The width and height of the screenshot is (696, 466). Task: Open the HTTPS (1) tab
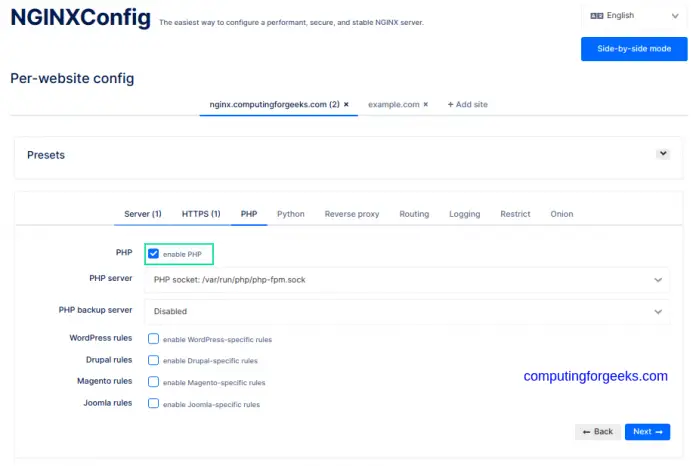tap(201, 214)
